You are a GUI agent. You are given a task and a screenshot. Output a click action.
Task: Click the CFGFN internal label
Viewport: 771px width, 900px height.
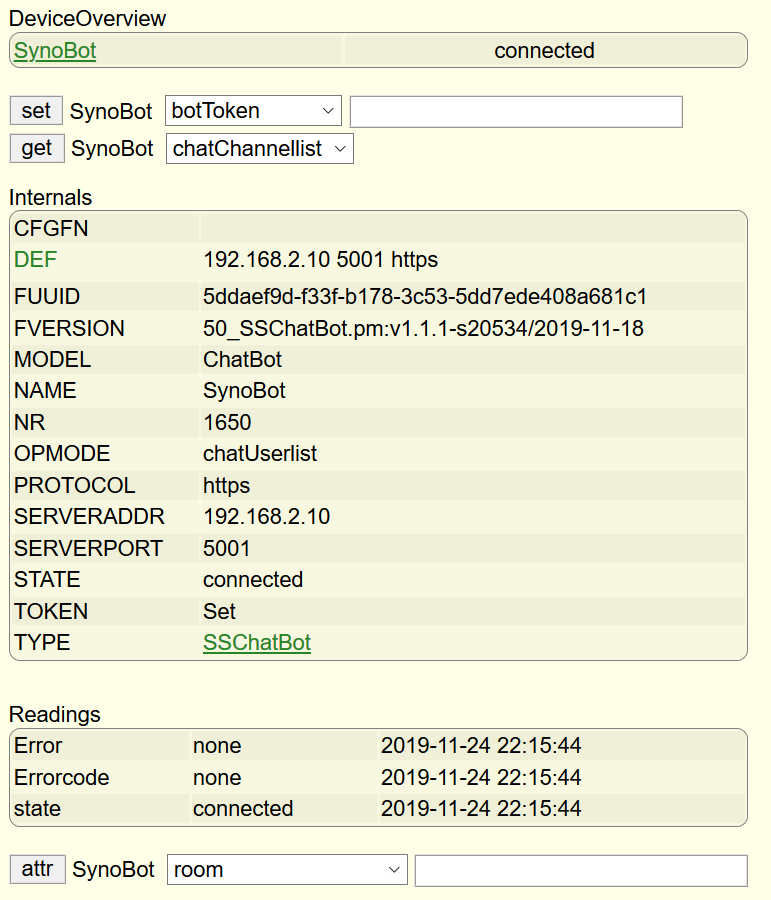tap(51, 228)
